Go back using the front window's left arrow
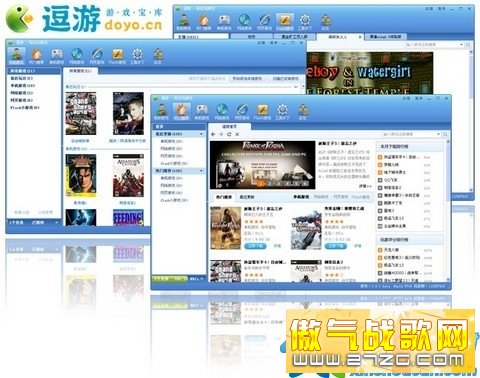Viewport: 480px width, 378px height. click(x=213, y=134)
